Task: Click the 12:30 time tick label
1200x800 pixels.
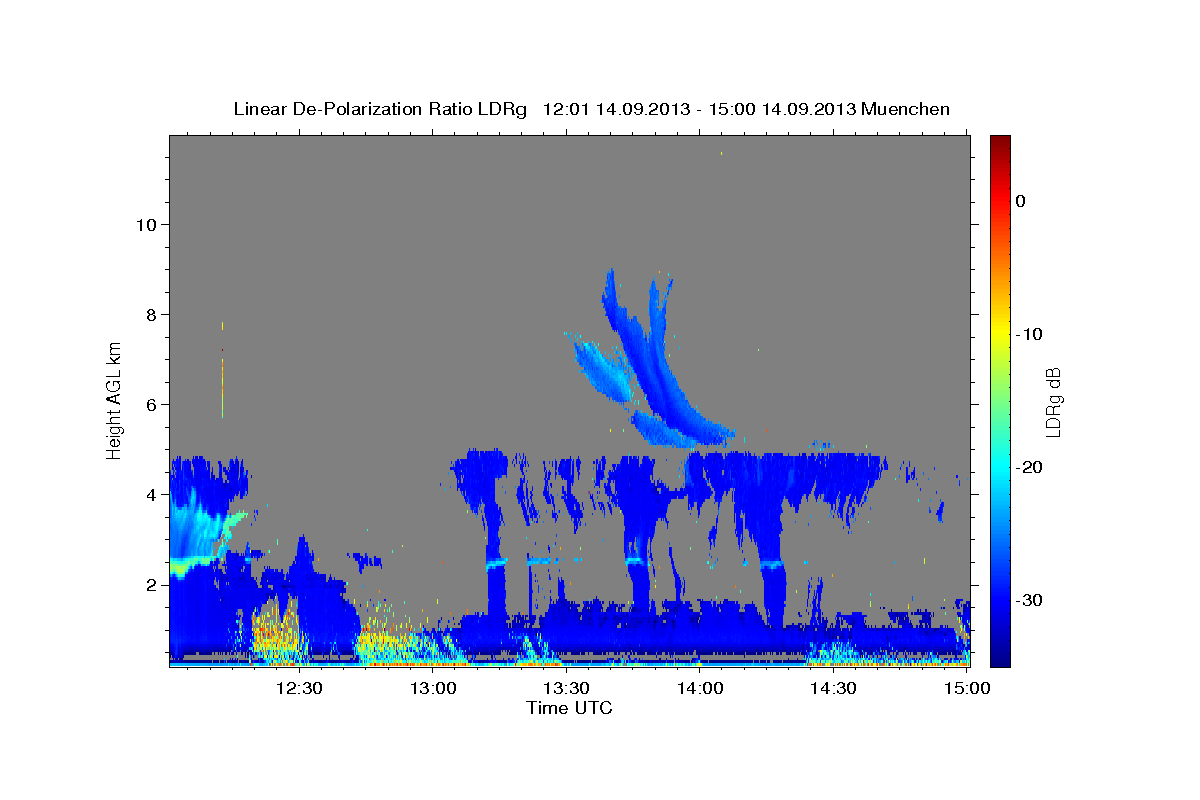Action: pos(299,688)
